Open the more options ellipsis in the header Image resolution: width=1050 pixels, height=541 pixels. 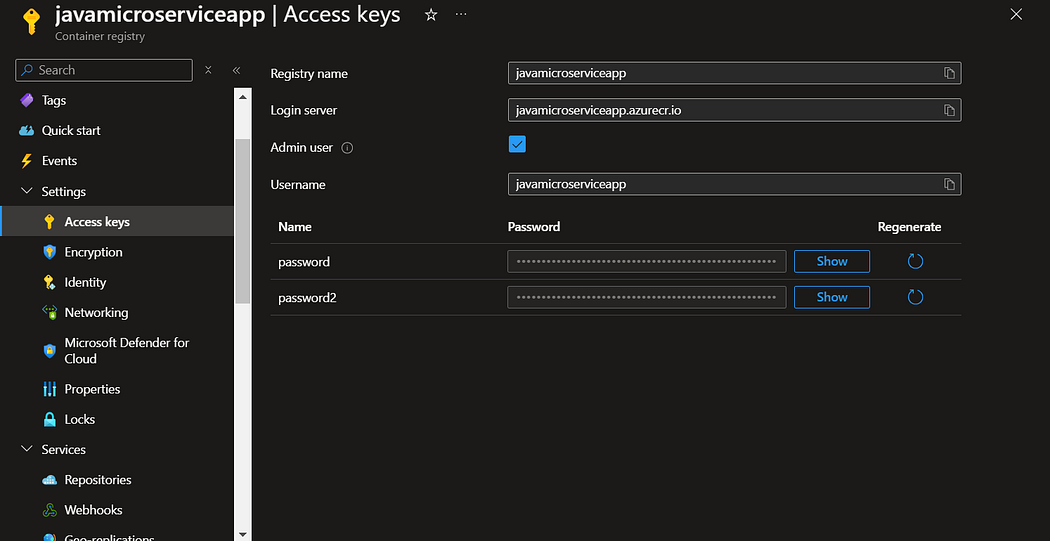(x=461, y=14)
